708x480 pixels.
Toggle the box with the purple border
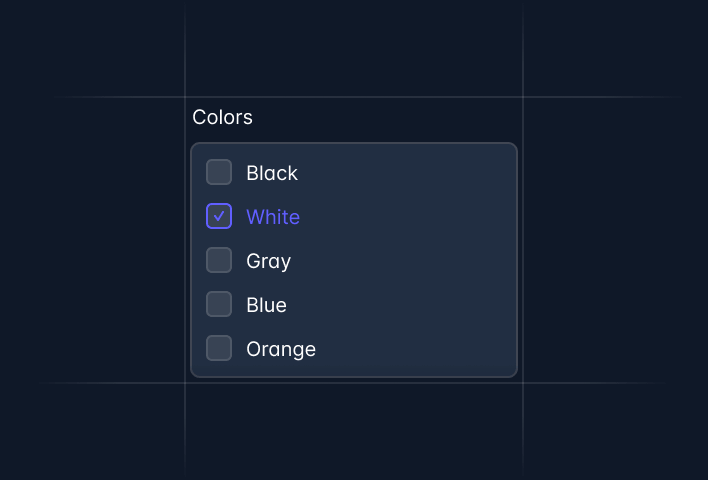pyautogui.click(x=219, y=216)
